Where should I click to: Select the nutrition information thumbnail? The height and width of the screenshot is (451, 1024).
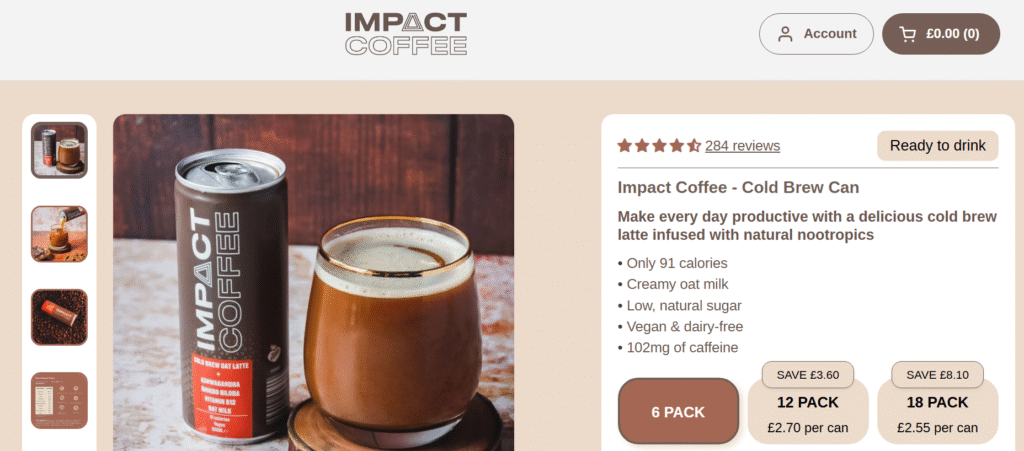(59, 400)
